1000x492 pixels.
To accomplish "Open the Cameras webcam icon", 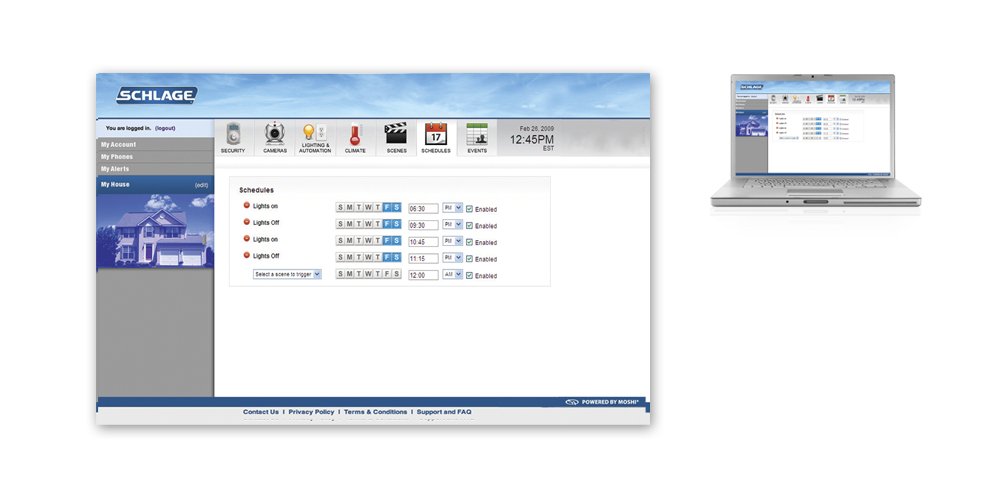I will click(274, 135).
